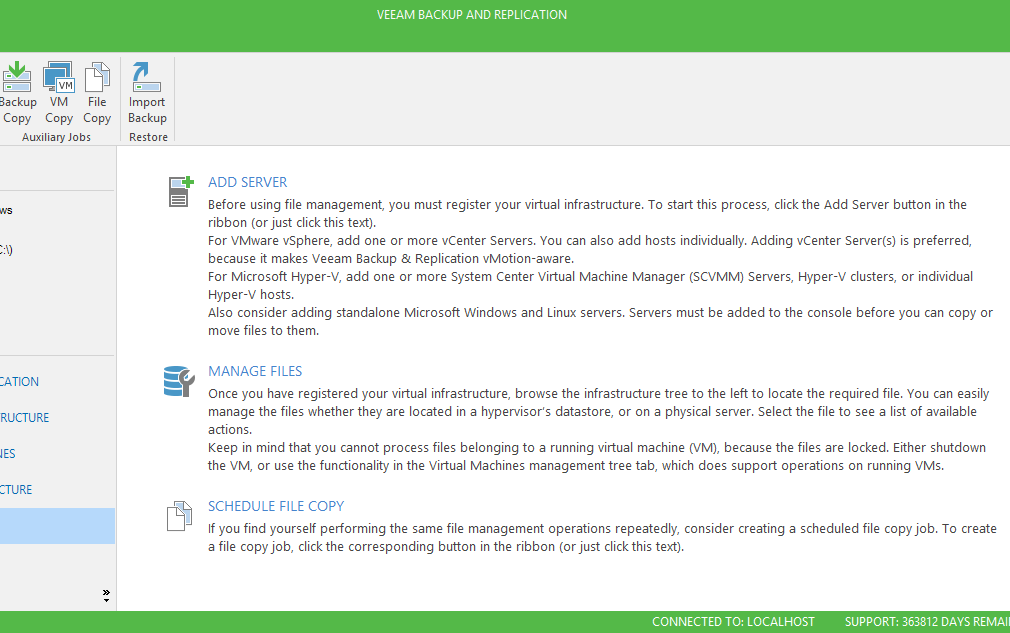Click the Schedule File Copy documents icon
Image resolution: width=1010 pixels, height=633 pixels.
[x=180, y=516]
